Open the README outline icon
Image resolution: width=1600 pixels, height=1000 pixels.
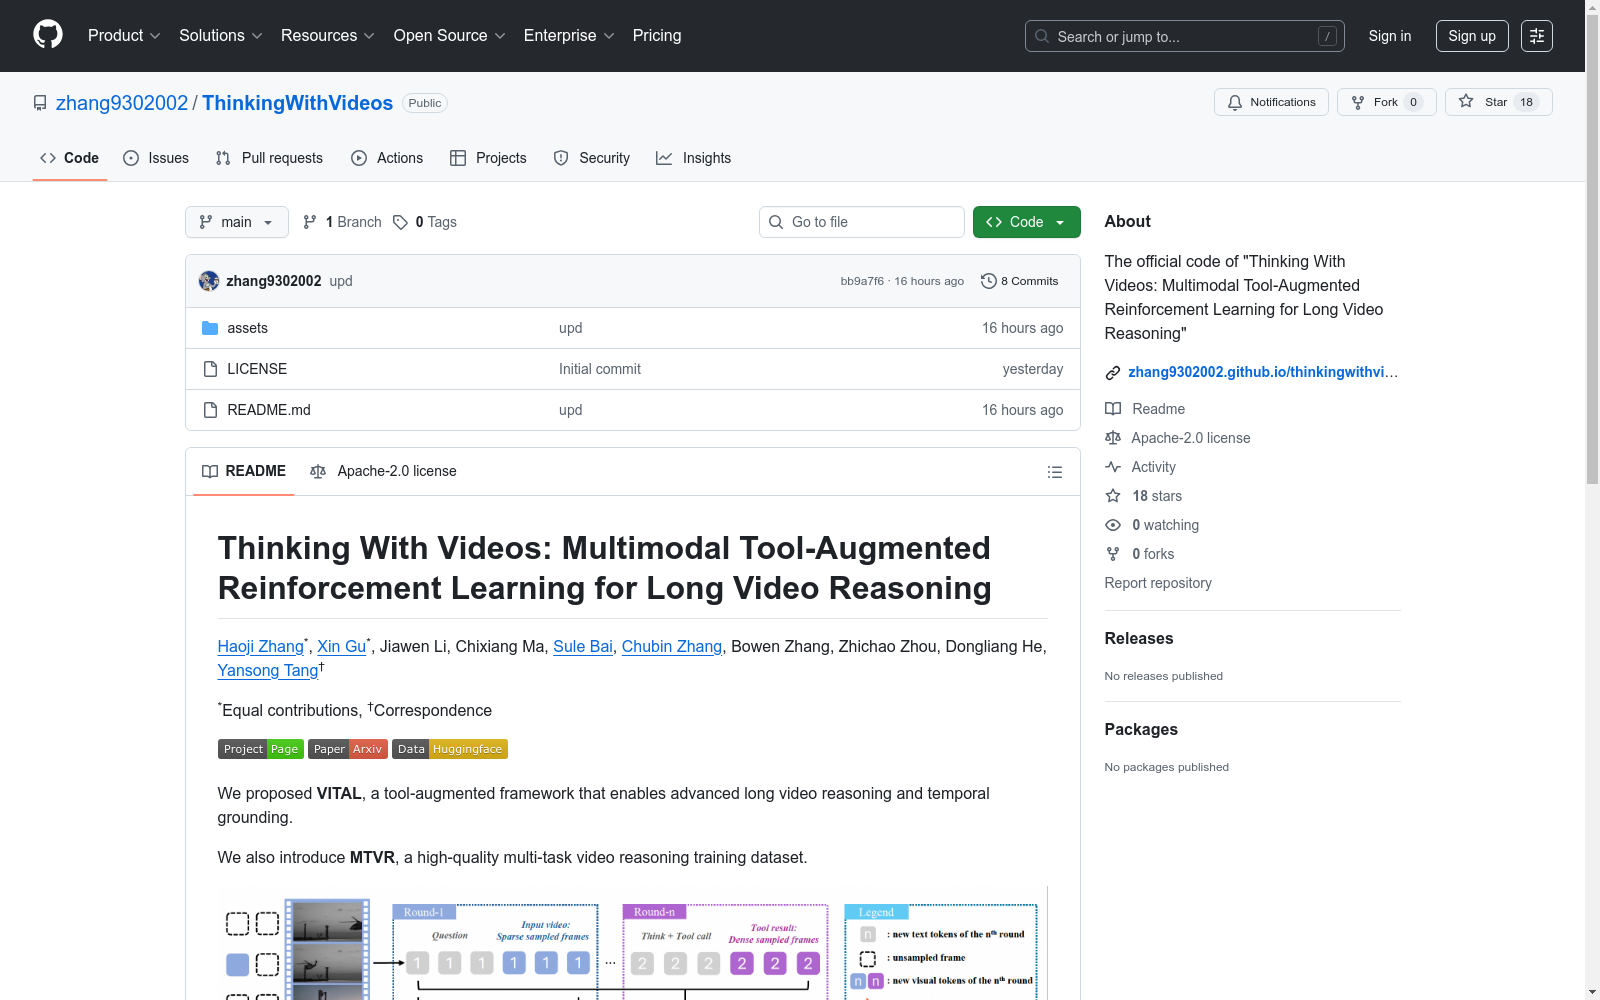pyautogui.click(x=1055, y=472)
